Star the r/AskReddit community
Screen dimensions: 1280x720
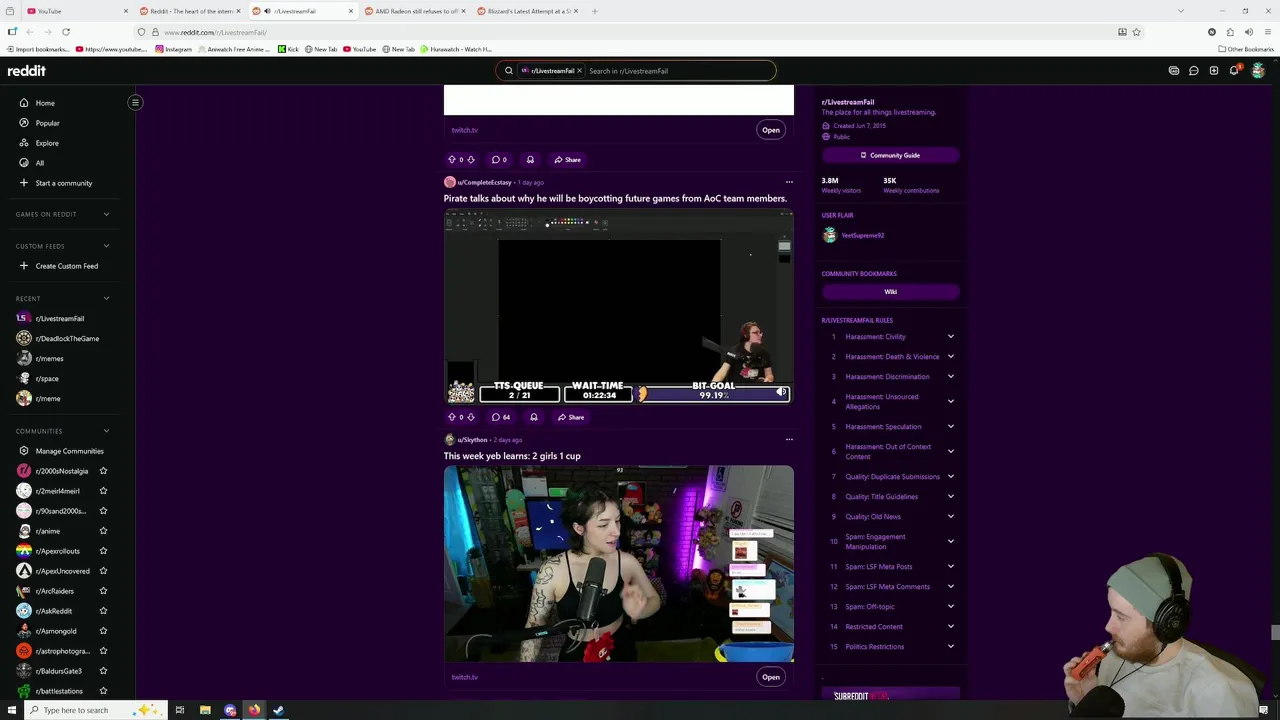point(103,611)
